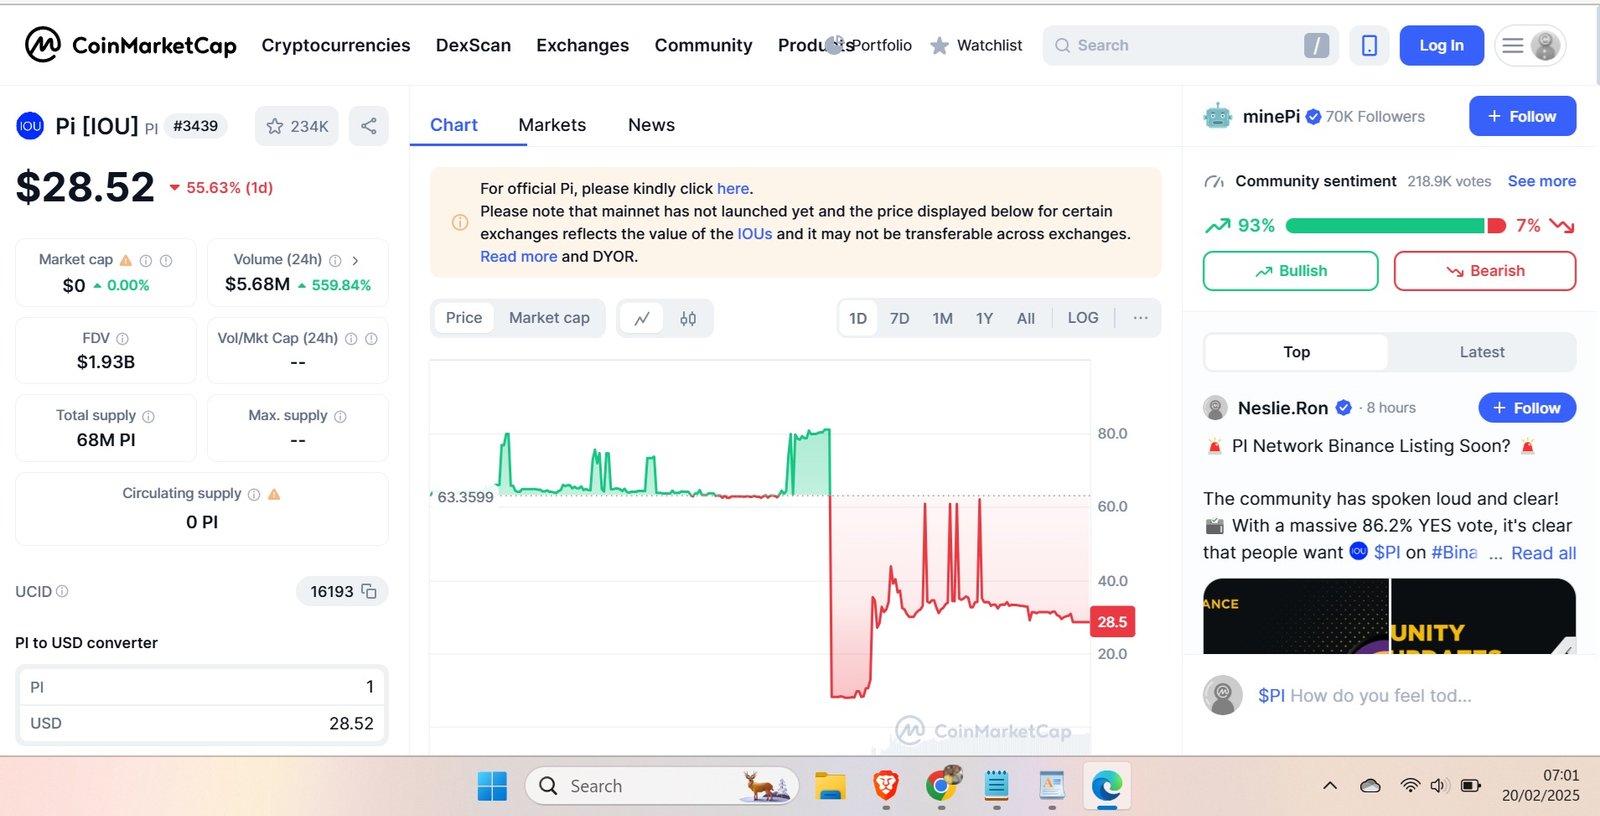This screenshot has height=816, width=1600.
Task: Open the Chart tab
Action: point(454,125)
